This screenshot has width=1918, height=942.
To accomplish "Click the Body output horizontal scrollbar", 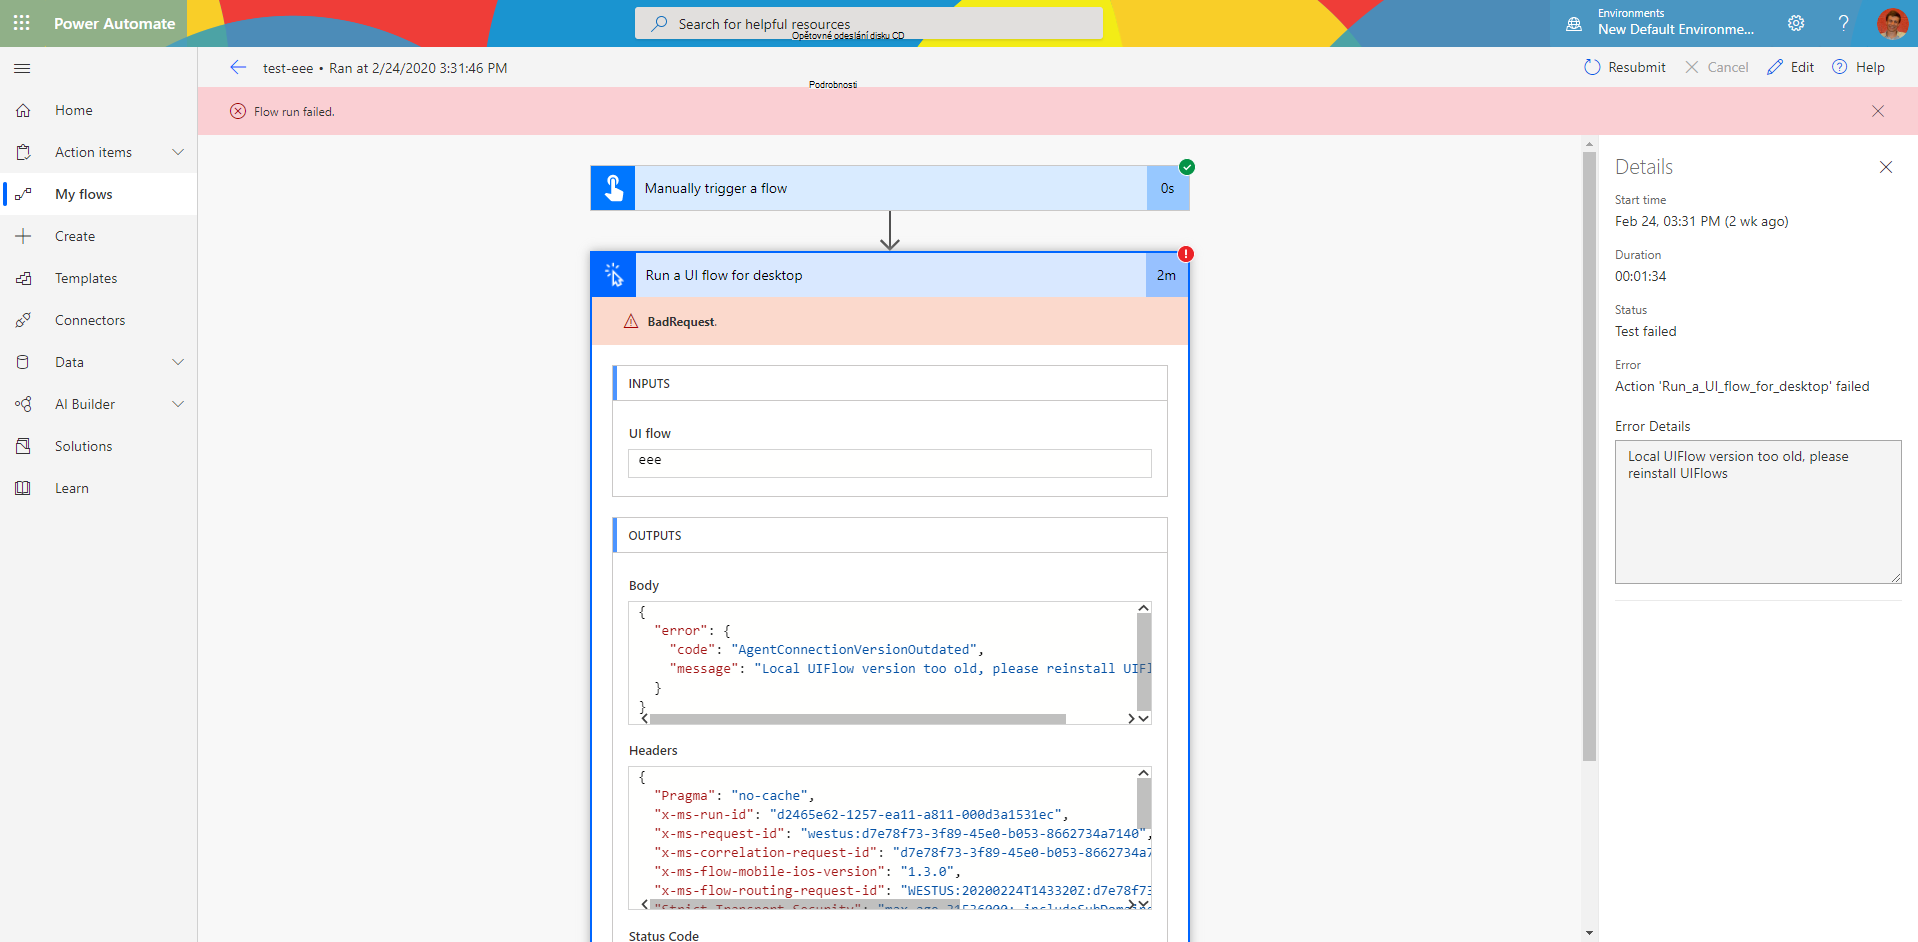I will 858,719.
